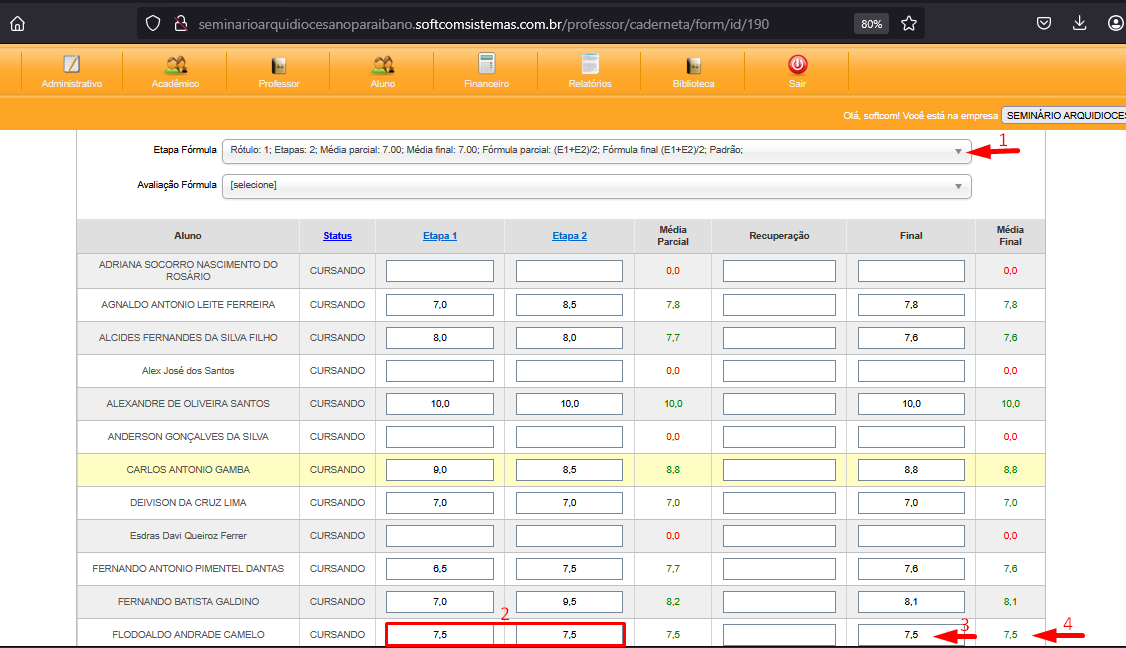Open the Aluno menu icon
1126x648 pixels.
tap(382, 65)
